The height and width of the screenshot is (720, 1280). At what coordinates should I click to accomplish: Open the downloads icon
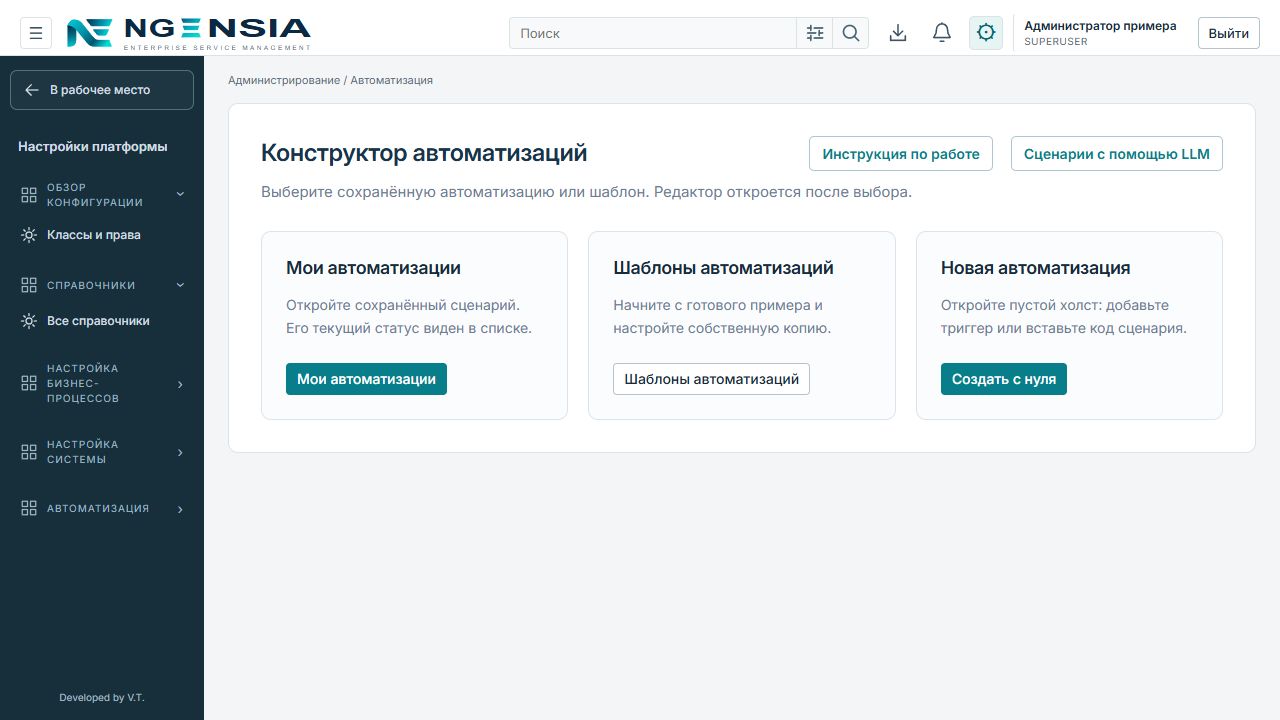point(898,33)
